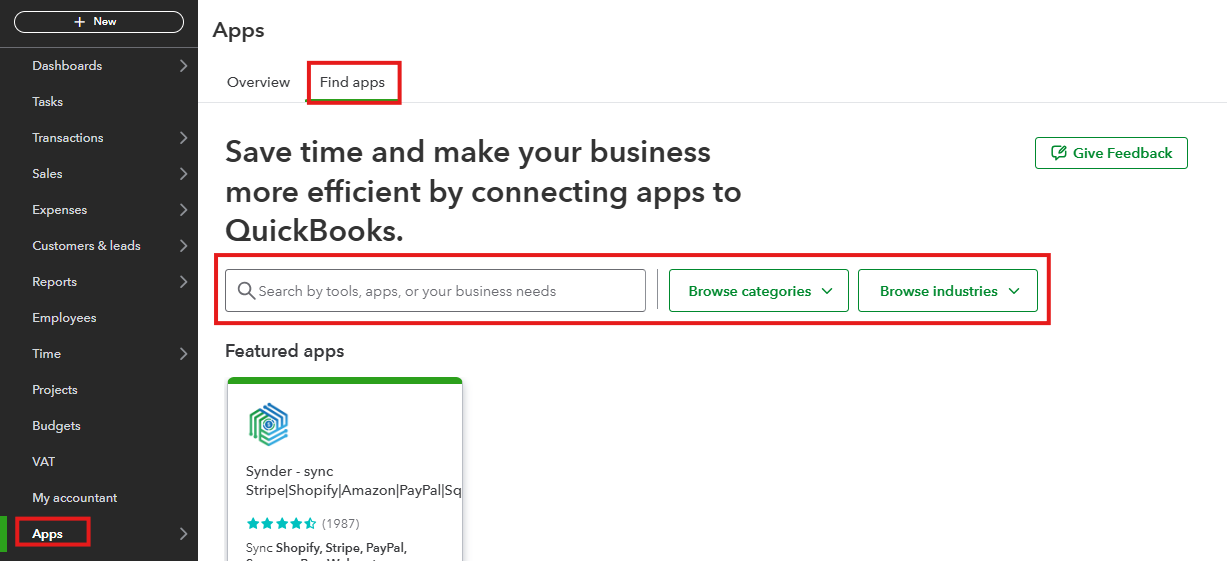Open Reports in the sidebar

(x=54, y=282)
